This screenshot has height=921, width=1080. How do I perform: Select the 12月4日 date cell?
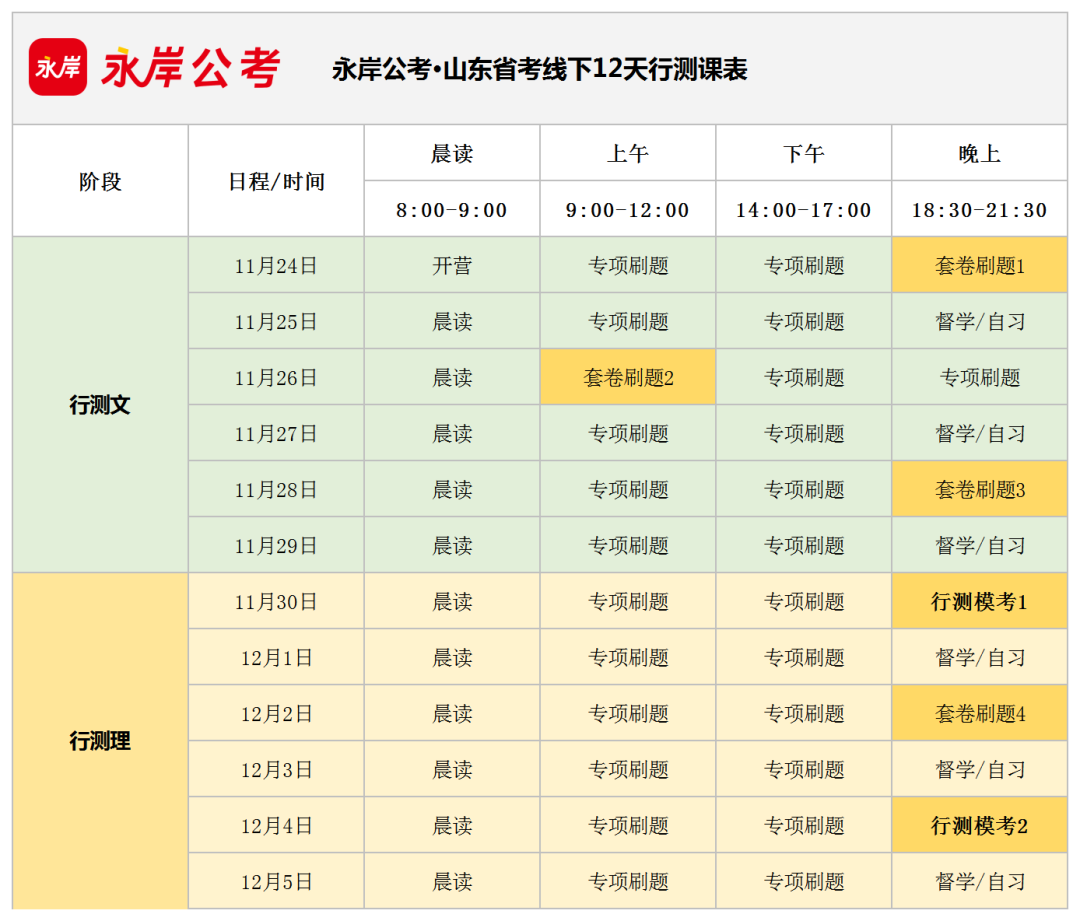click(x=276, y=825)
